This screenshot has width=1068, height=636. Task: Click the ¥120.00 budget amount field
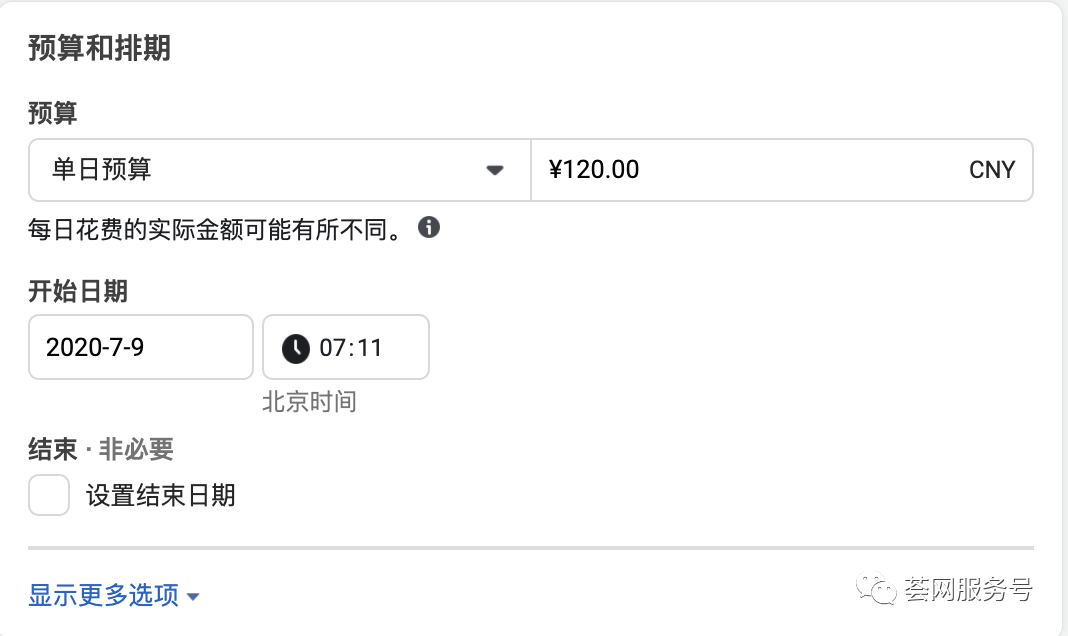coord(750,170)
